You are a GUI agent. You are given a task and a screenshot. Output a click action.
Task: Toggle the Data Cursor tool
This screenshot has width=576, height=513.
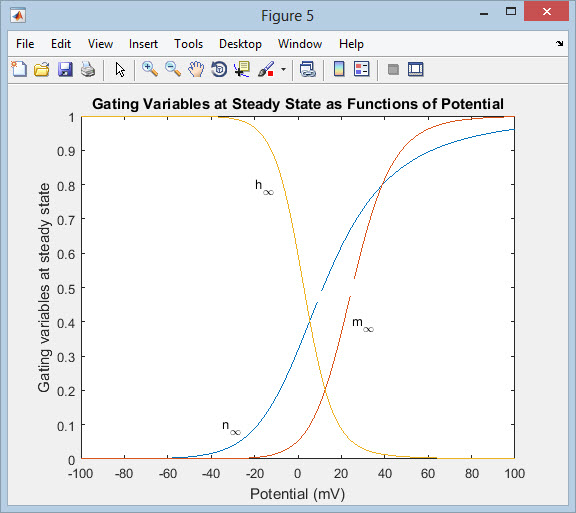pyautogui.click(x=242, y=69)
